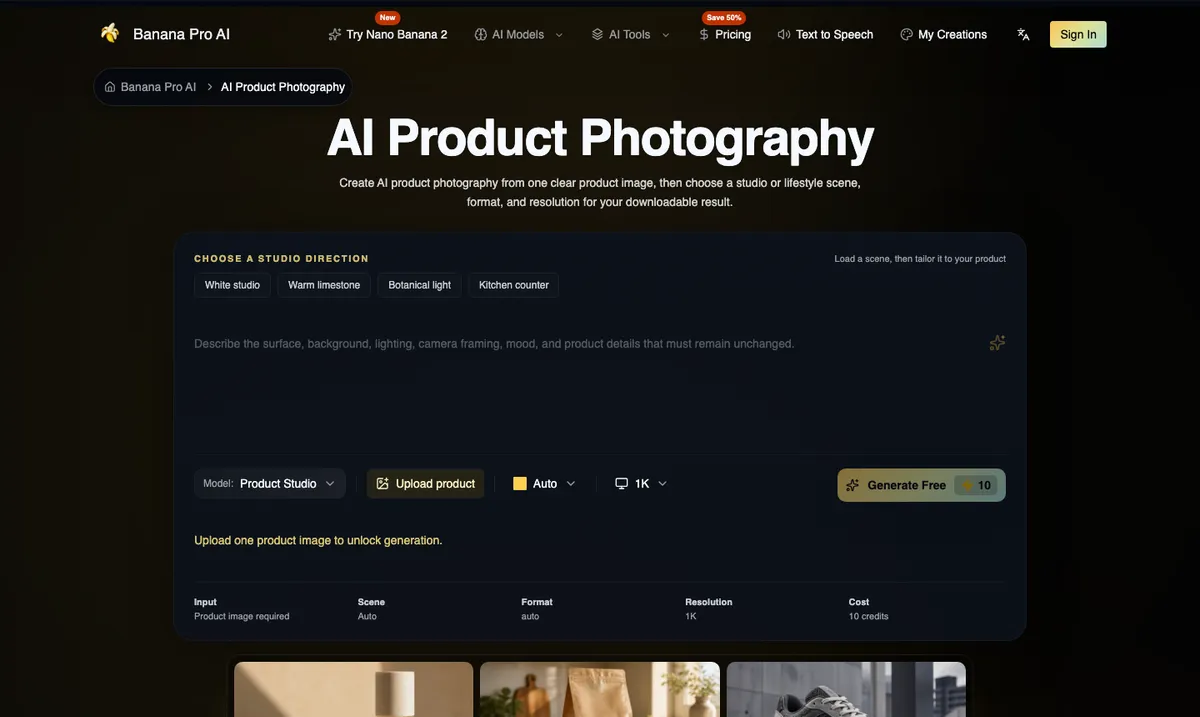Viewport: 1200px width, 717px height.
Task: Expand the AI Models dropdown chevron
Action: 559,34
